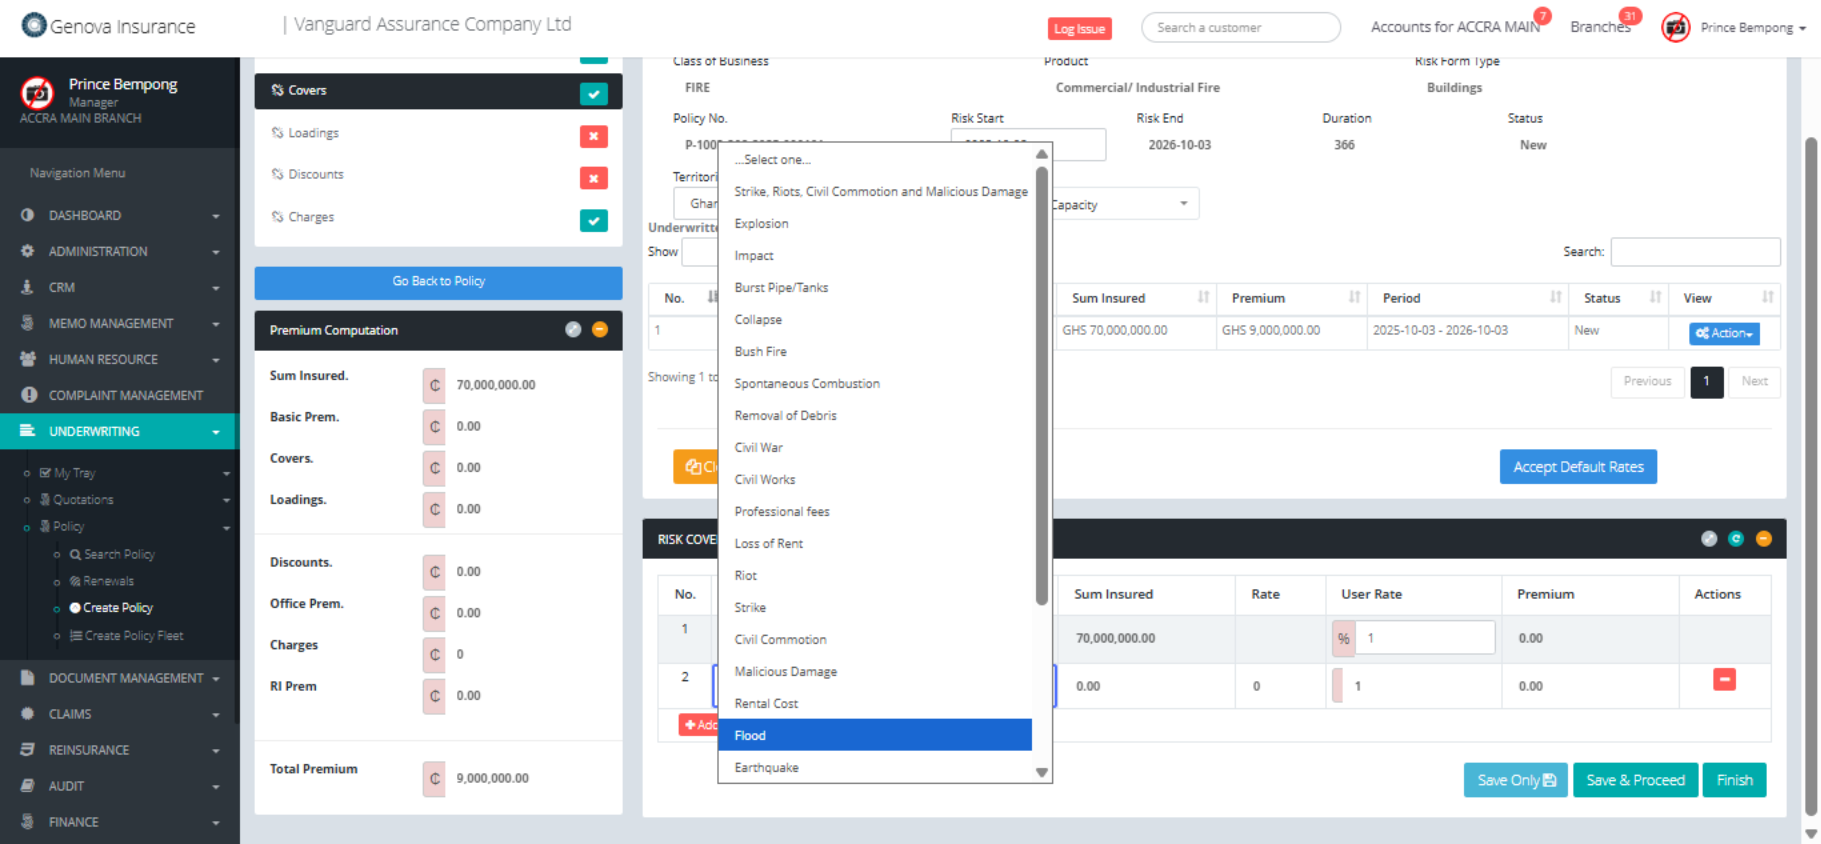1821x844 pixels.
Task: Click the orange minimize icon in Risk Covers header
Action: pos(1763,539)
